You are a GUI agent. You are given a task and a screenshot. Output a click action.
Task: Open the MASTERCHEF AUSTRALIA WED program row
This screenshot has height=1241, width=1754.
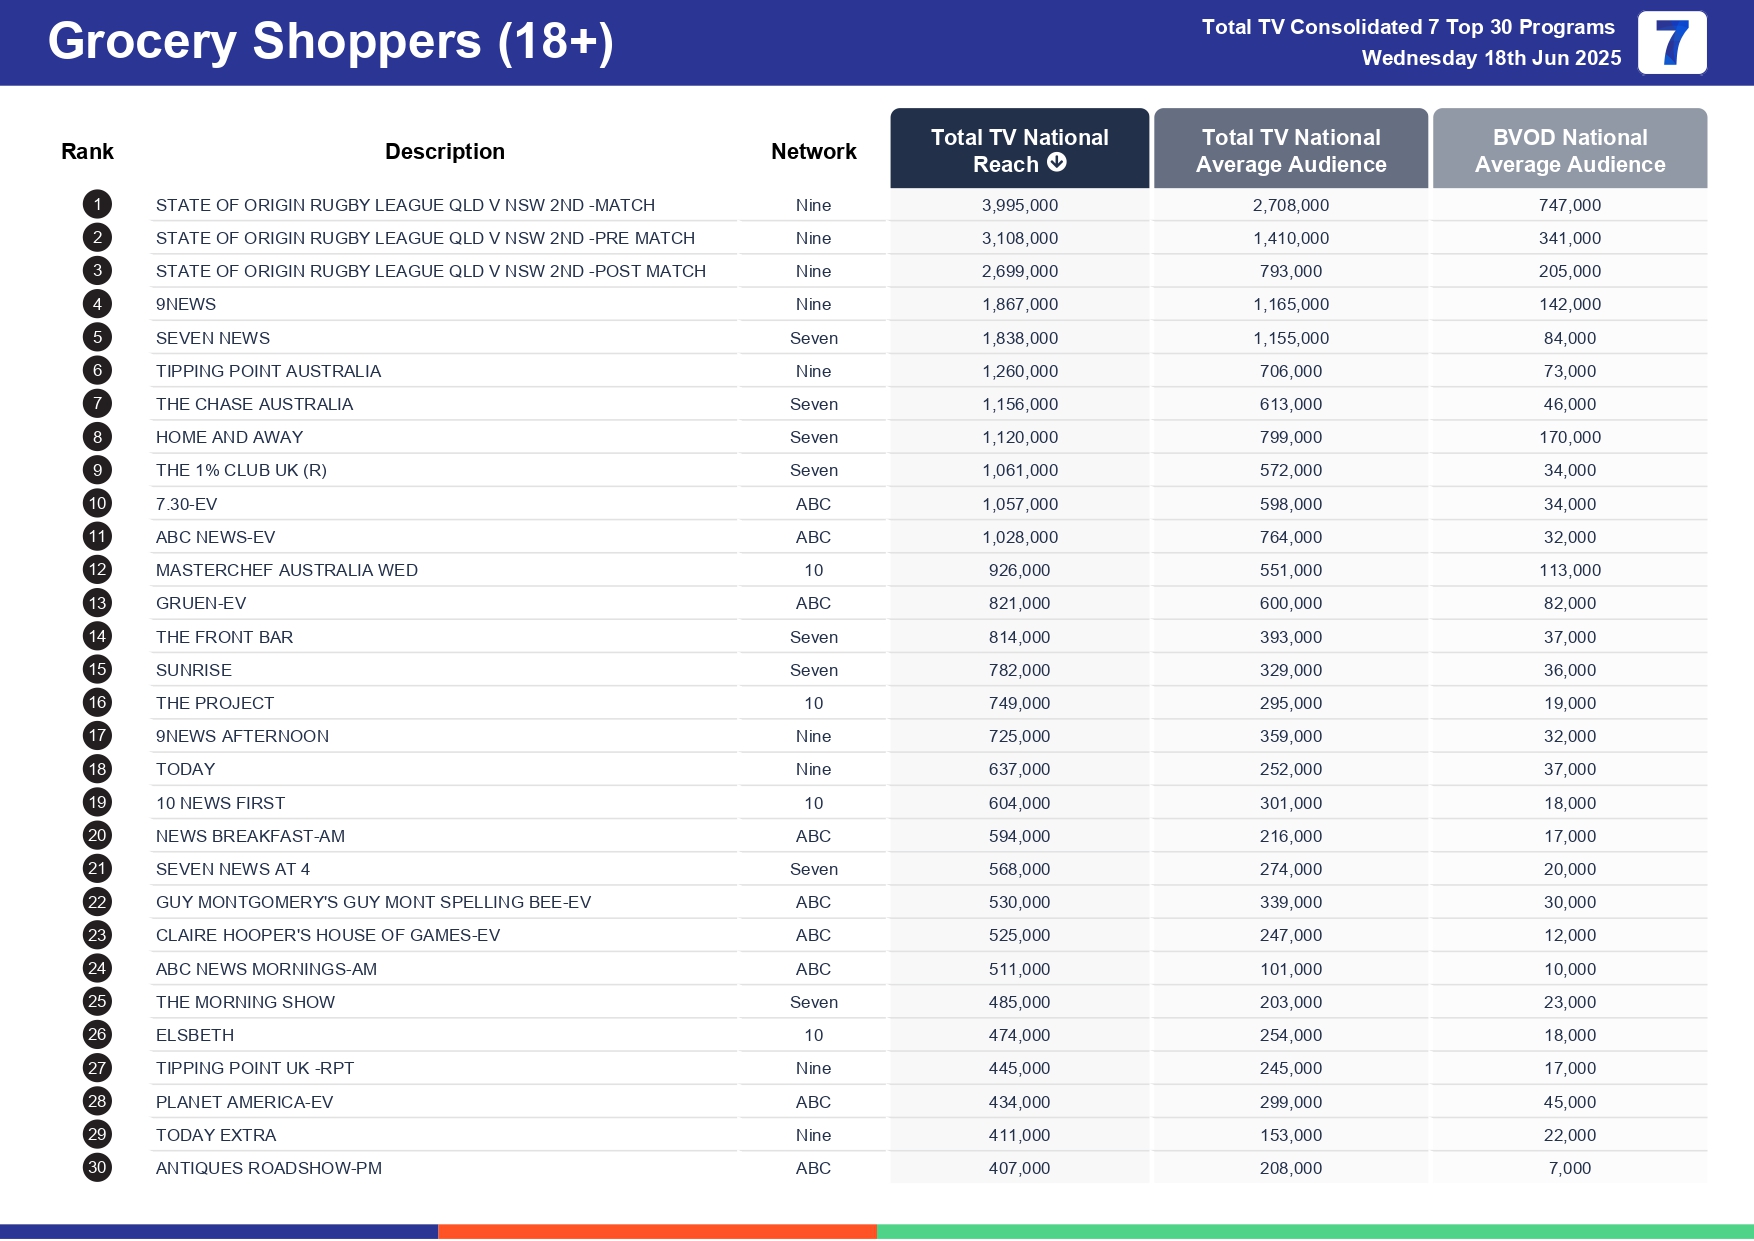287,570
